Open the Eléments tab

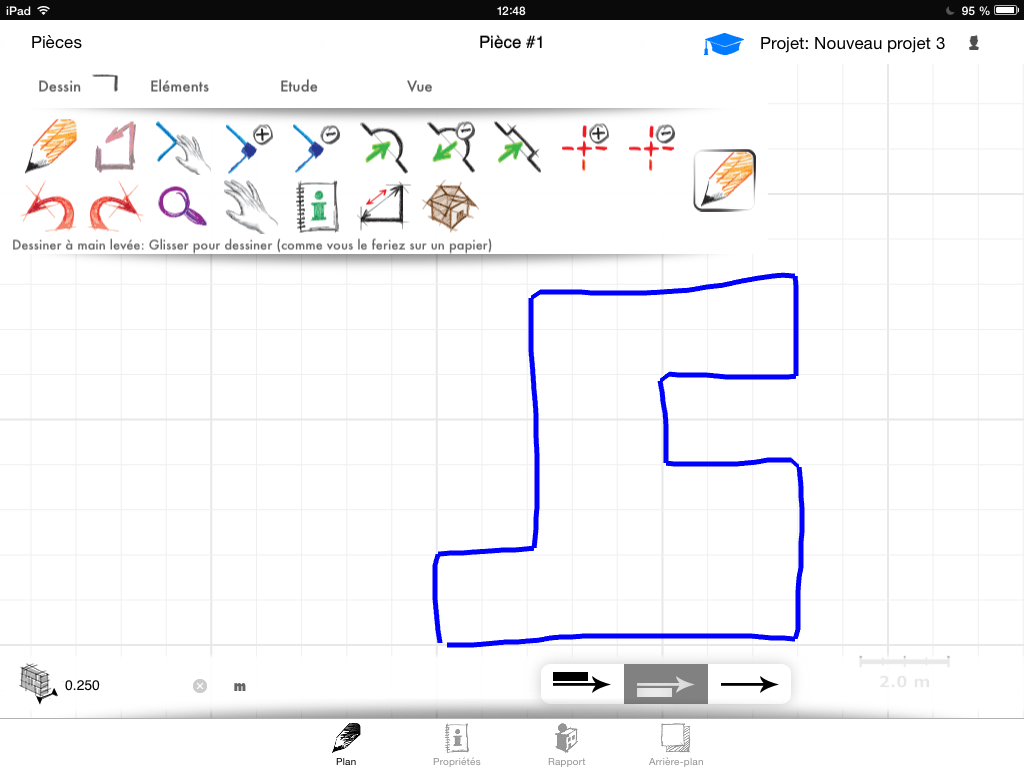[180, 86]
